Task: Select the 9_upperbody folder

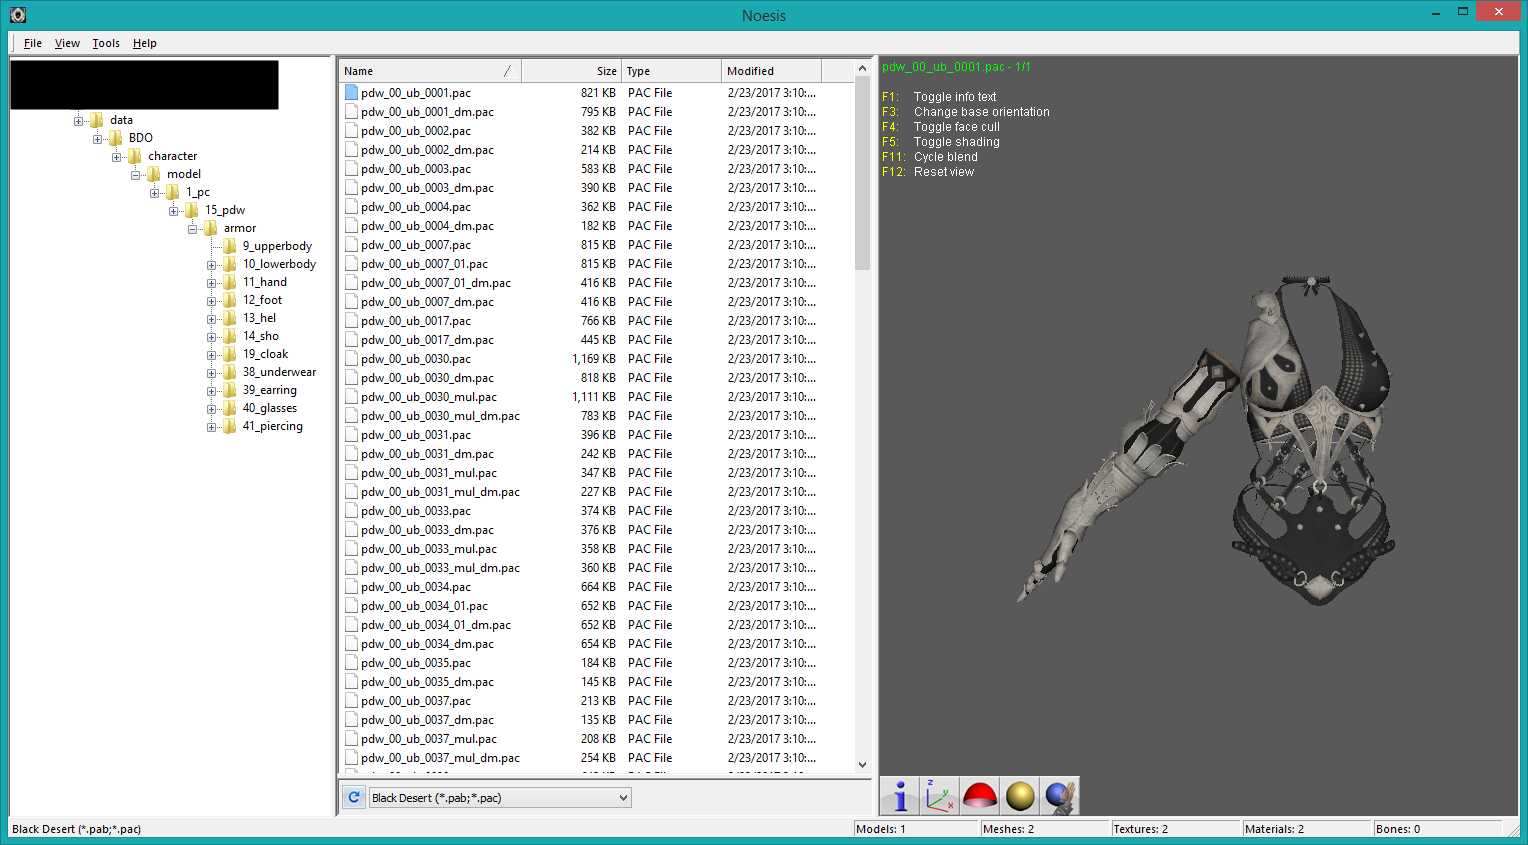Action: (x=276, y=246)
